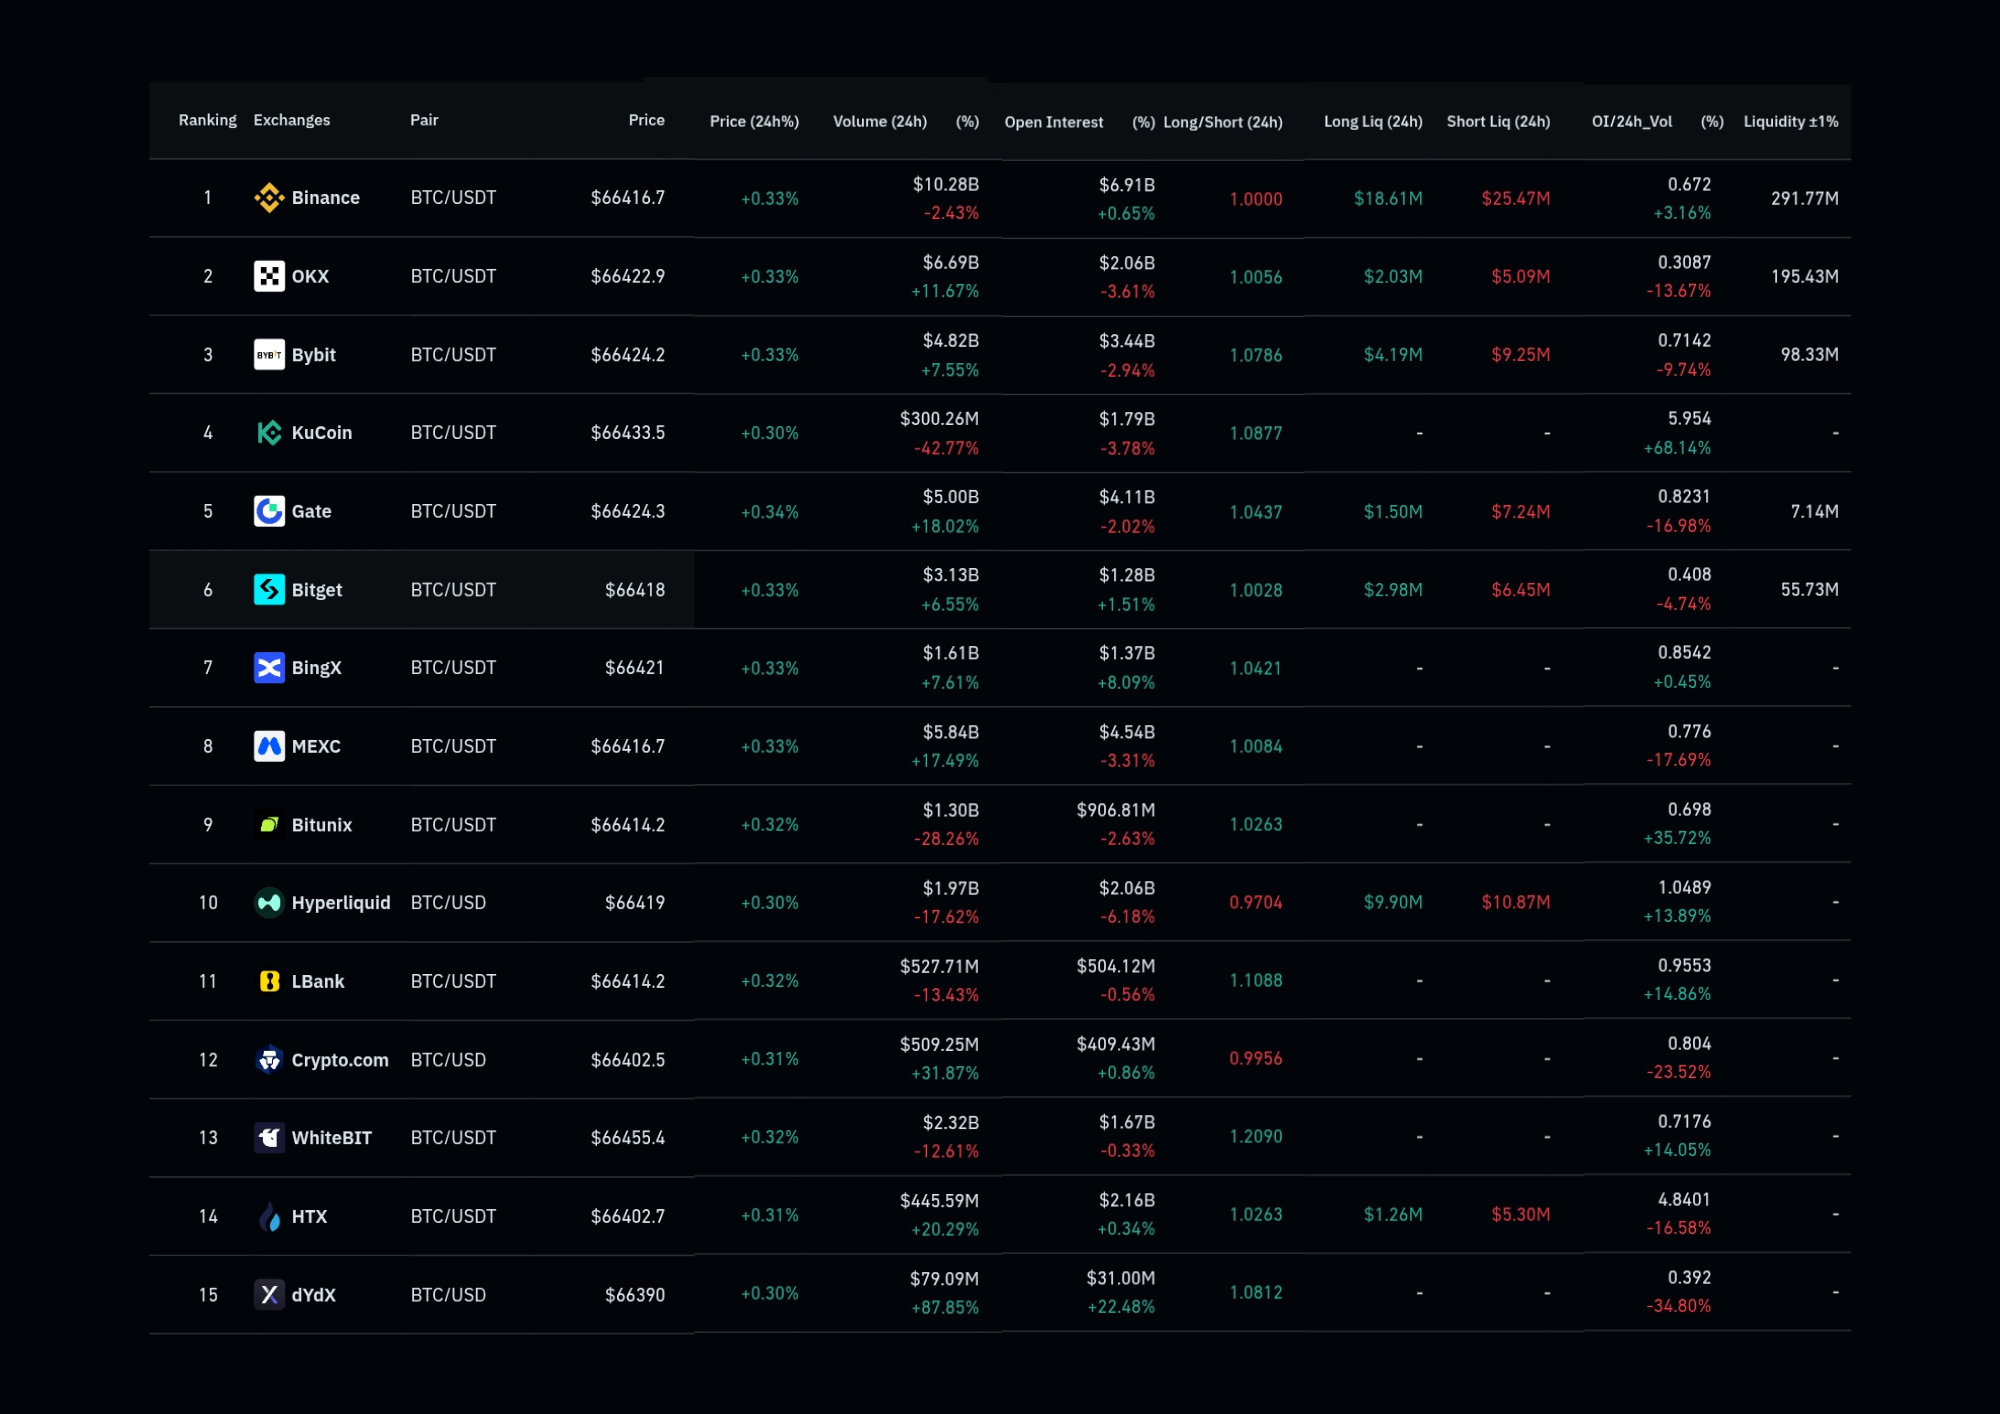Click the KuCoin exchange logo icon
Viewport: 2000px width, 1414px height.
tap(269, 433)
